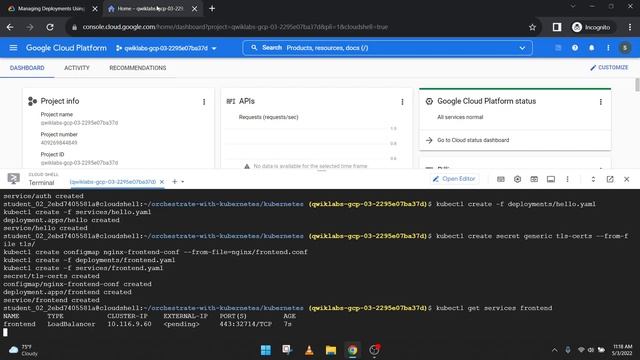Toggle the Cloud Shell on-screen keyboard
640x360 pixels.
(501, 179)
